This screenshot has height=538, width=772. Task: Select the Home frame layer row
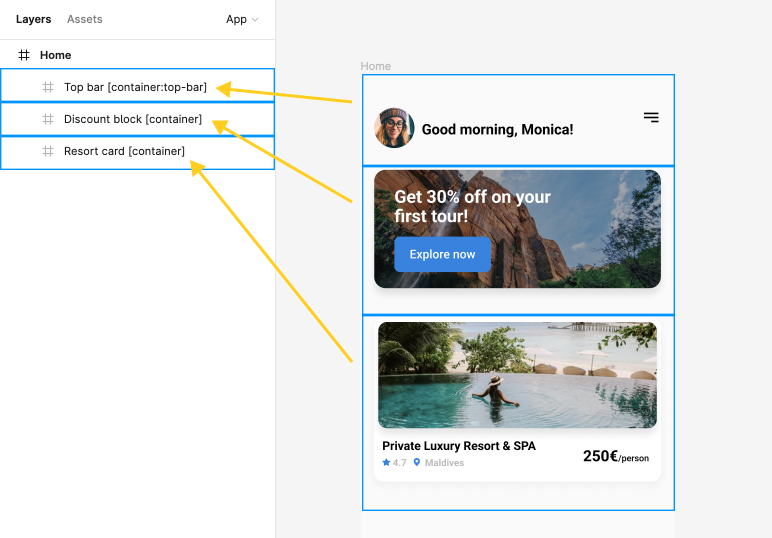137,55
